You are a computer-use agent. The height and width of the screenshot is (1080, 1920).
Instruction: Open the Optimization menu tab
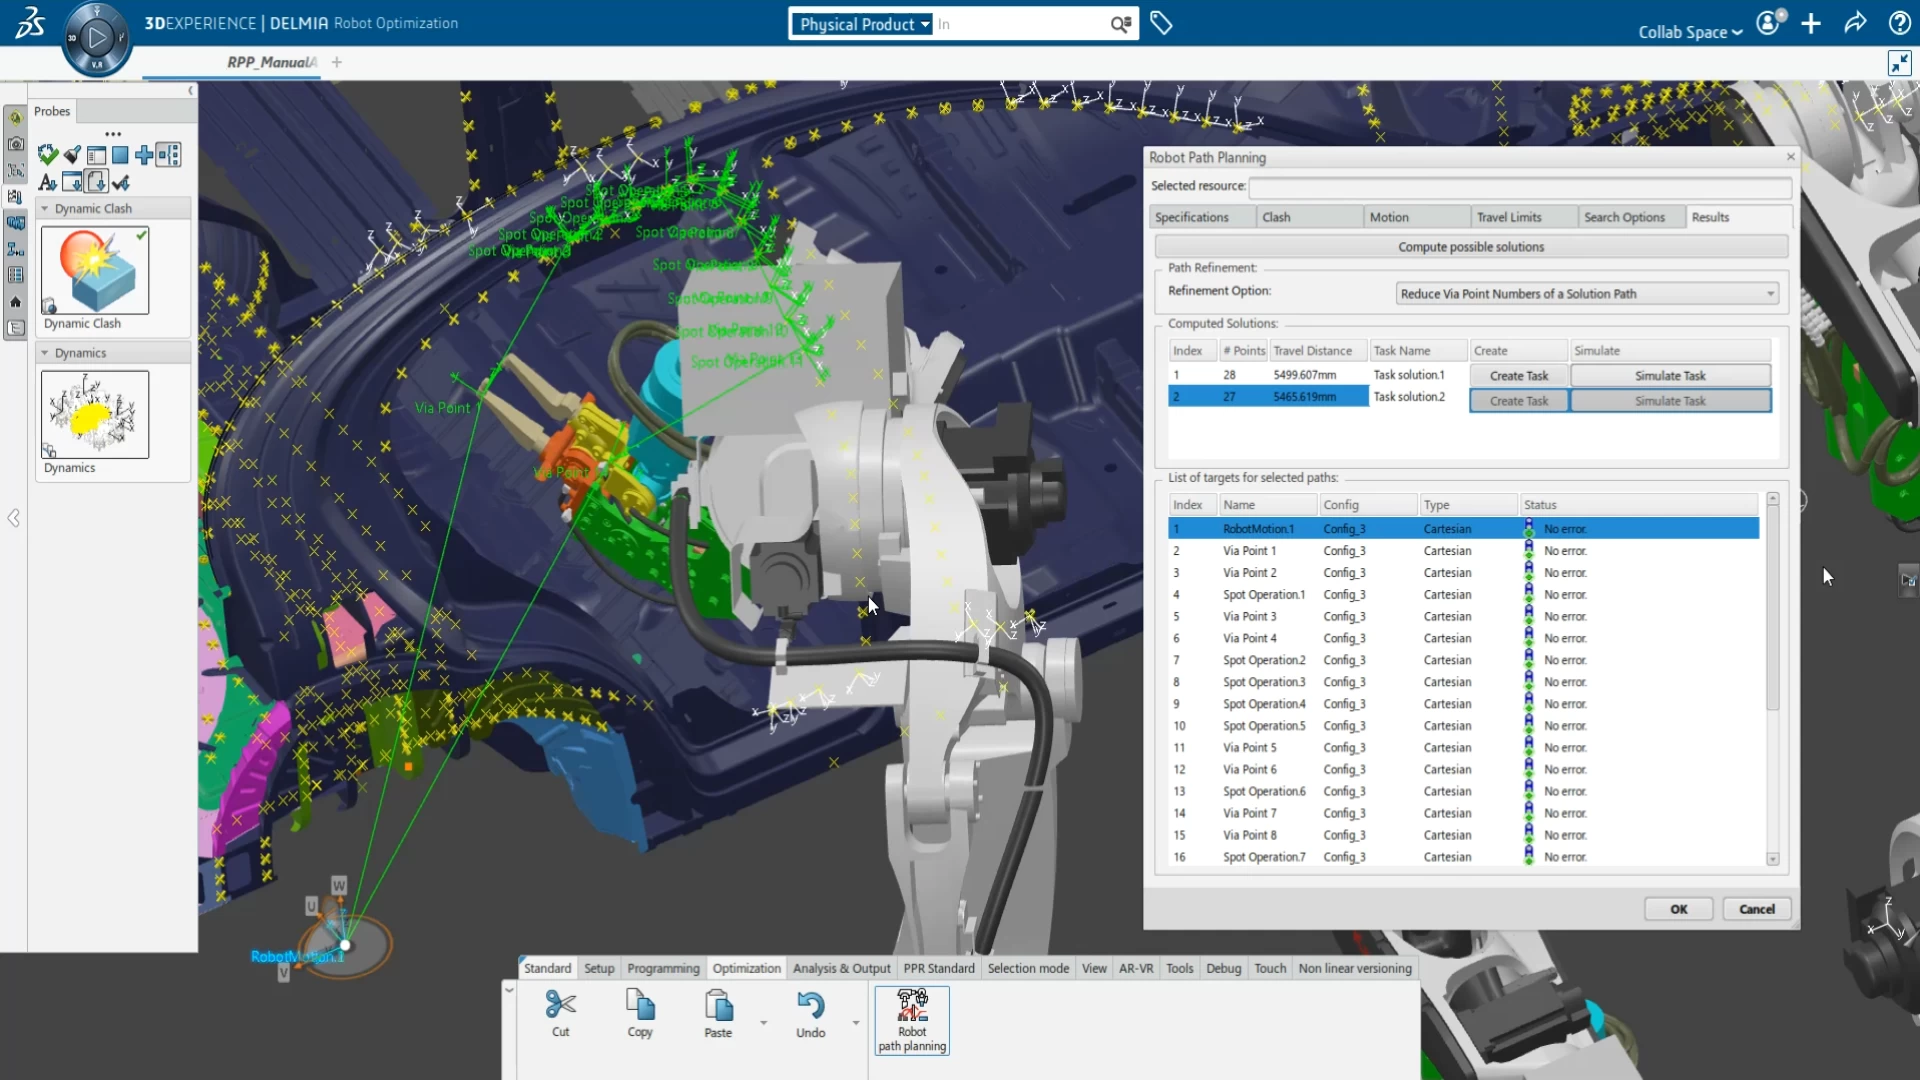[x=746, y=968]
